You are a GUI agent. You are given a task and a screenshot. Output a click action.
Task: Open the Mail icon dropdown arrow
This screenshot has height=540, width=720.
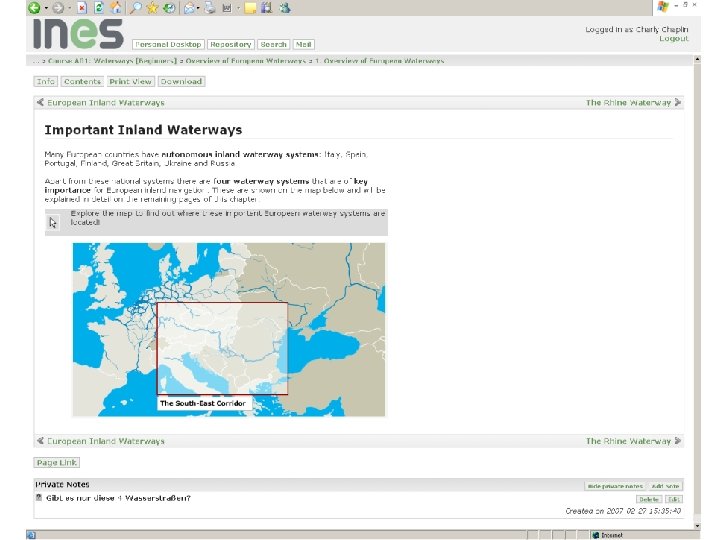tap(198, 8)
